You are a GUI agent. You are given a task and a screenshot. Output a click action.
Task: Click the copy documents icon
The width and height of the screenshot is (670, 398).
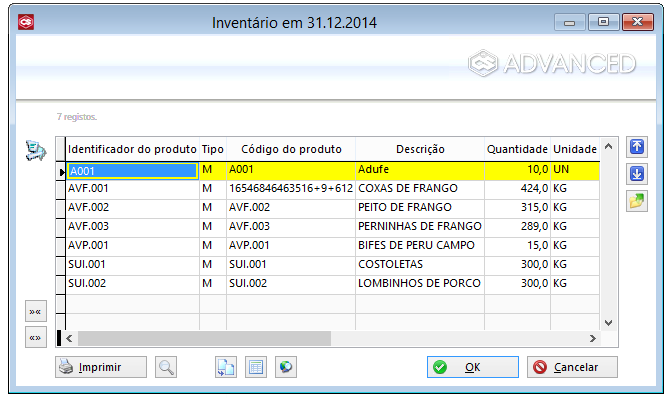pos(226,367)
